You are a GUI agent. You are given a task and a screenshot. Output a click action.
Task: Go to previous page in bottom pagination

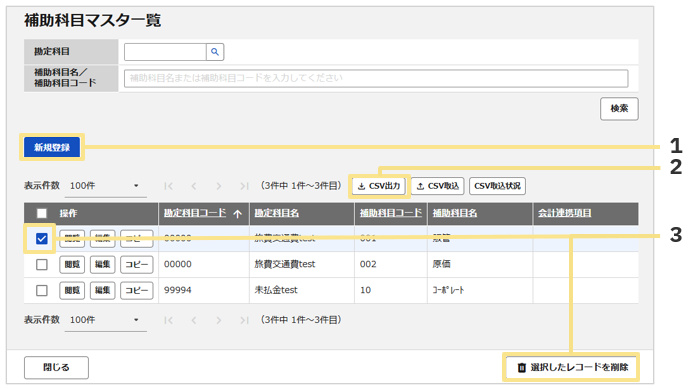coord(194,320)
